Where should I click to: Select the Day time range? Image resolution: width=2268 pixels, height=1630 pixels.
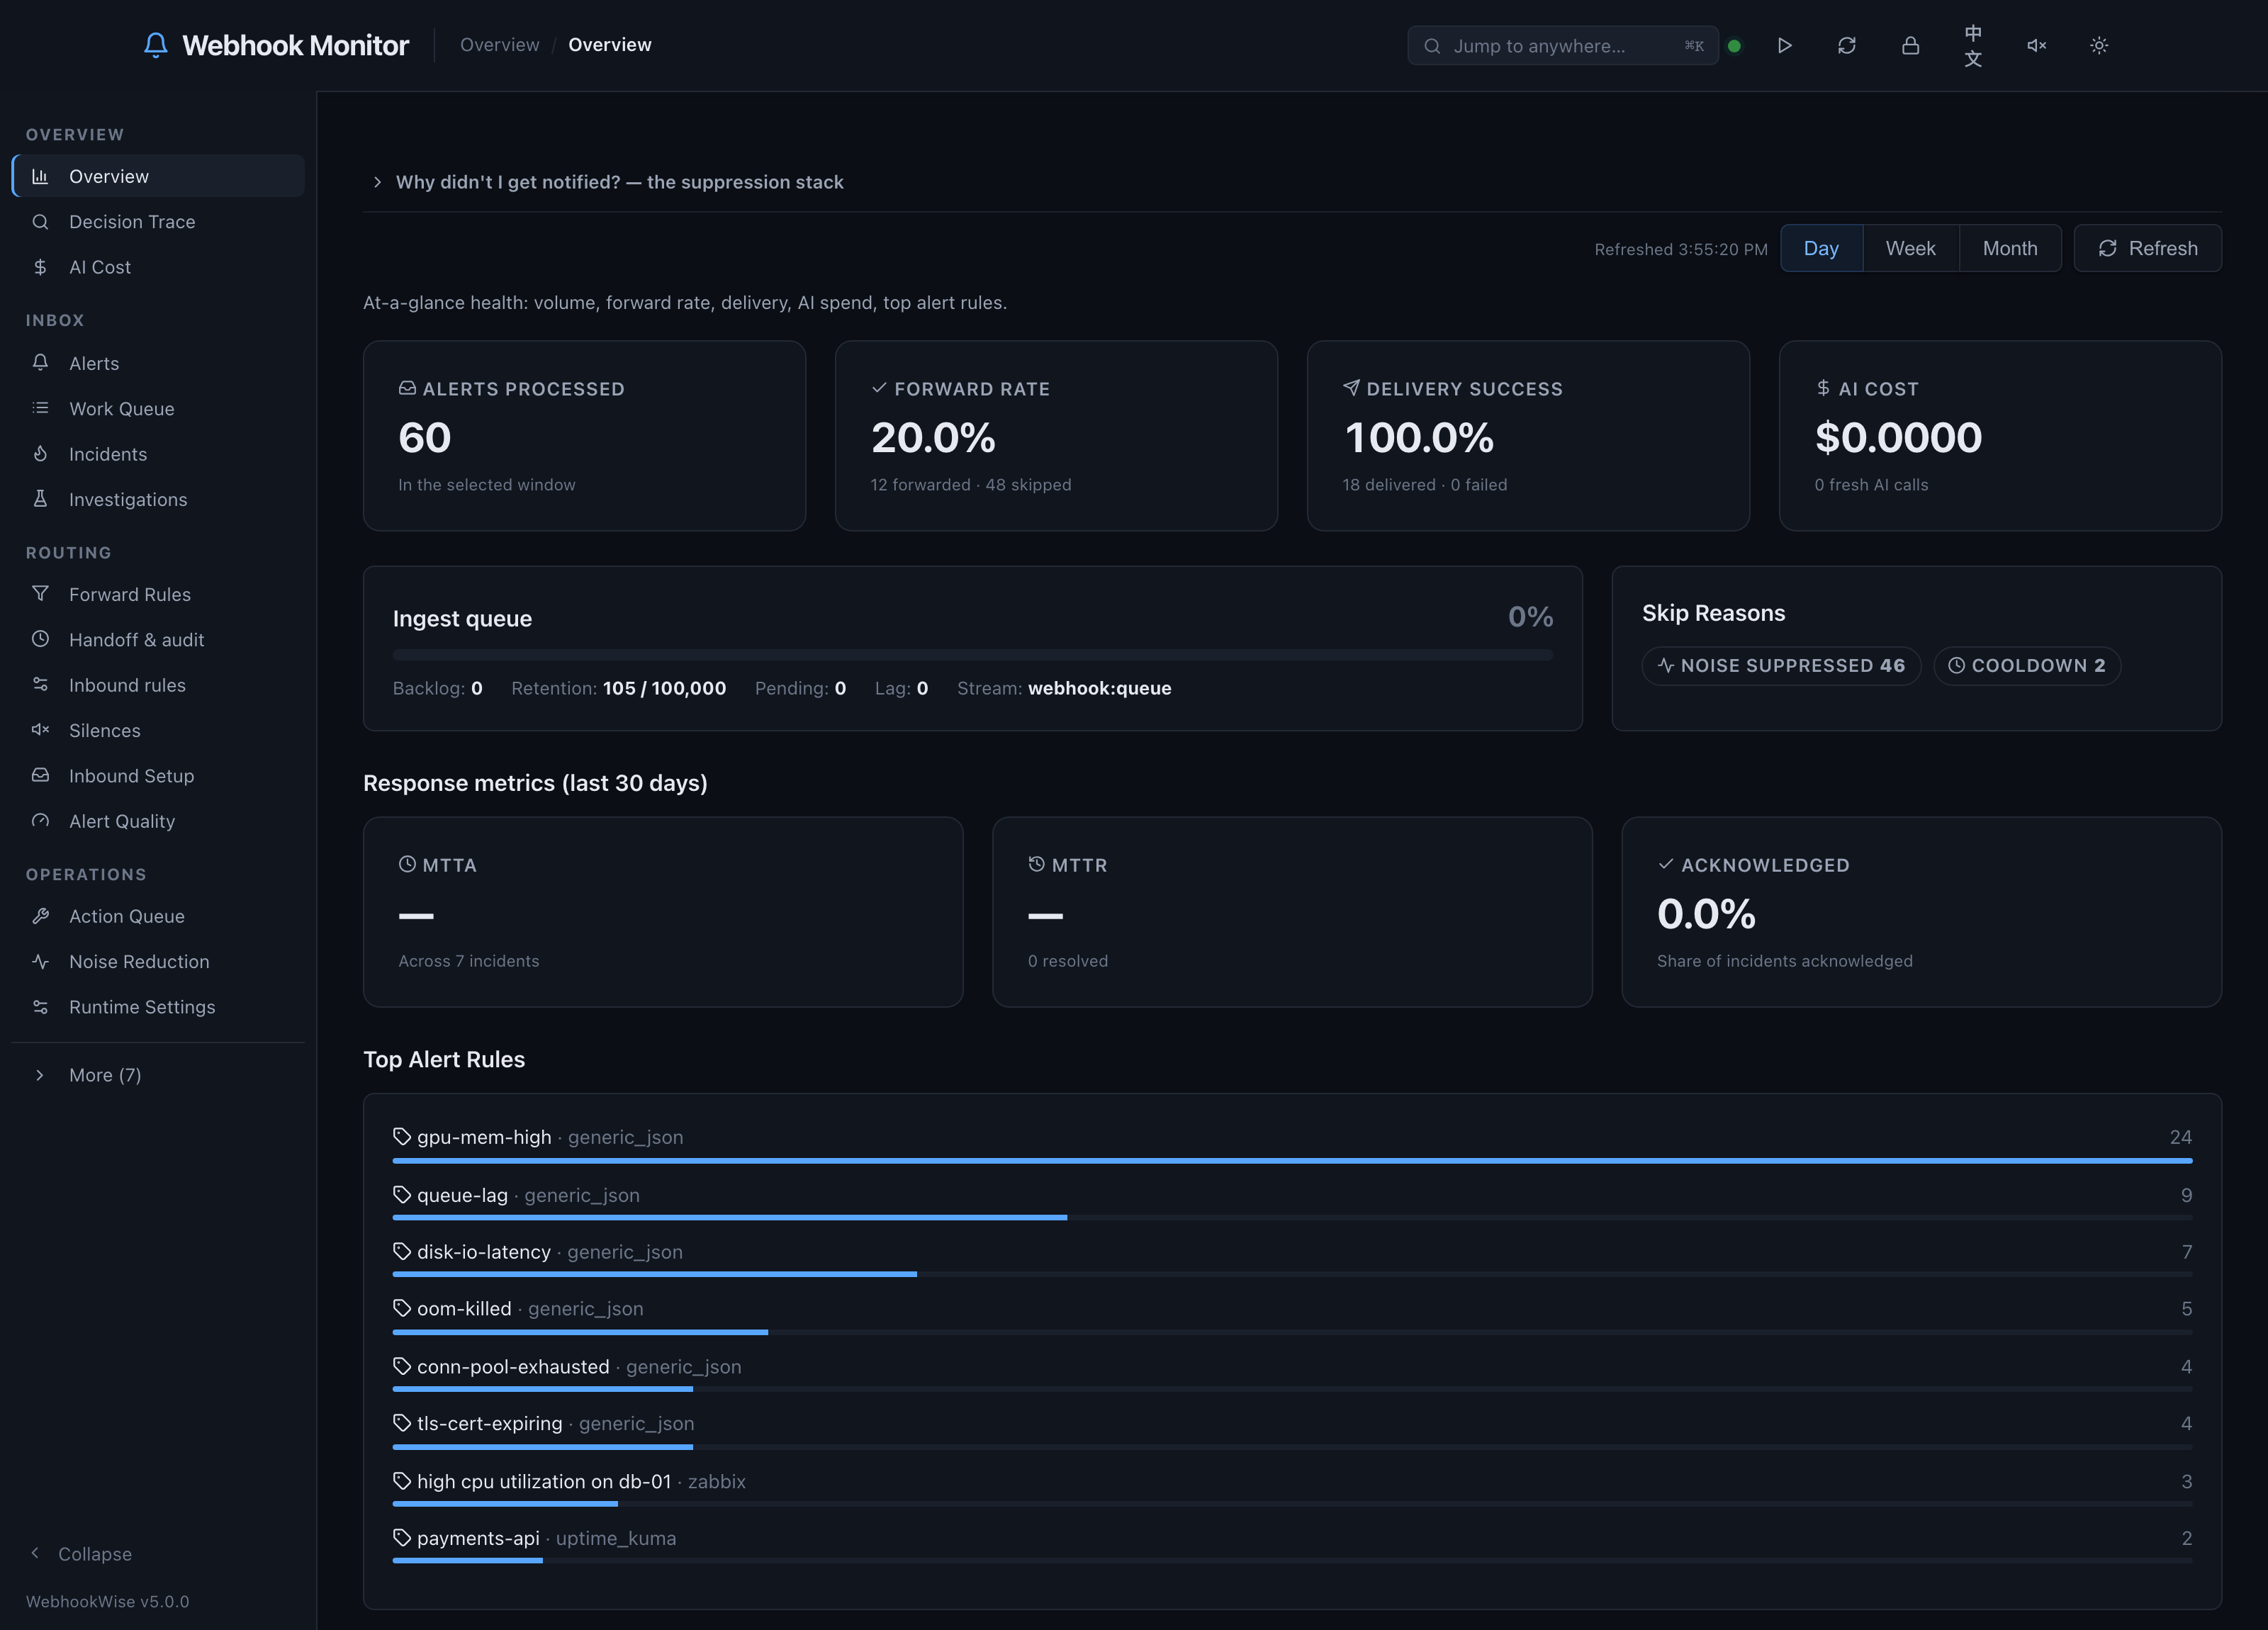pos(1821,248)
